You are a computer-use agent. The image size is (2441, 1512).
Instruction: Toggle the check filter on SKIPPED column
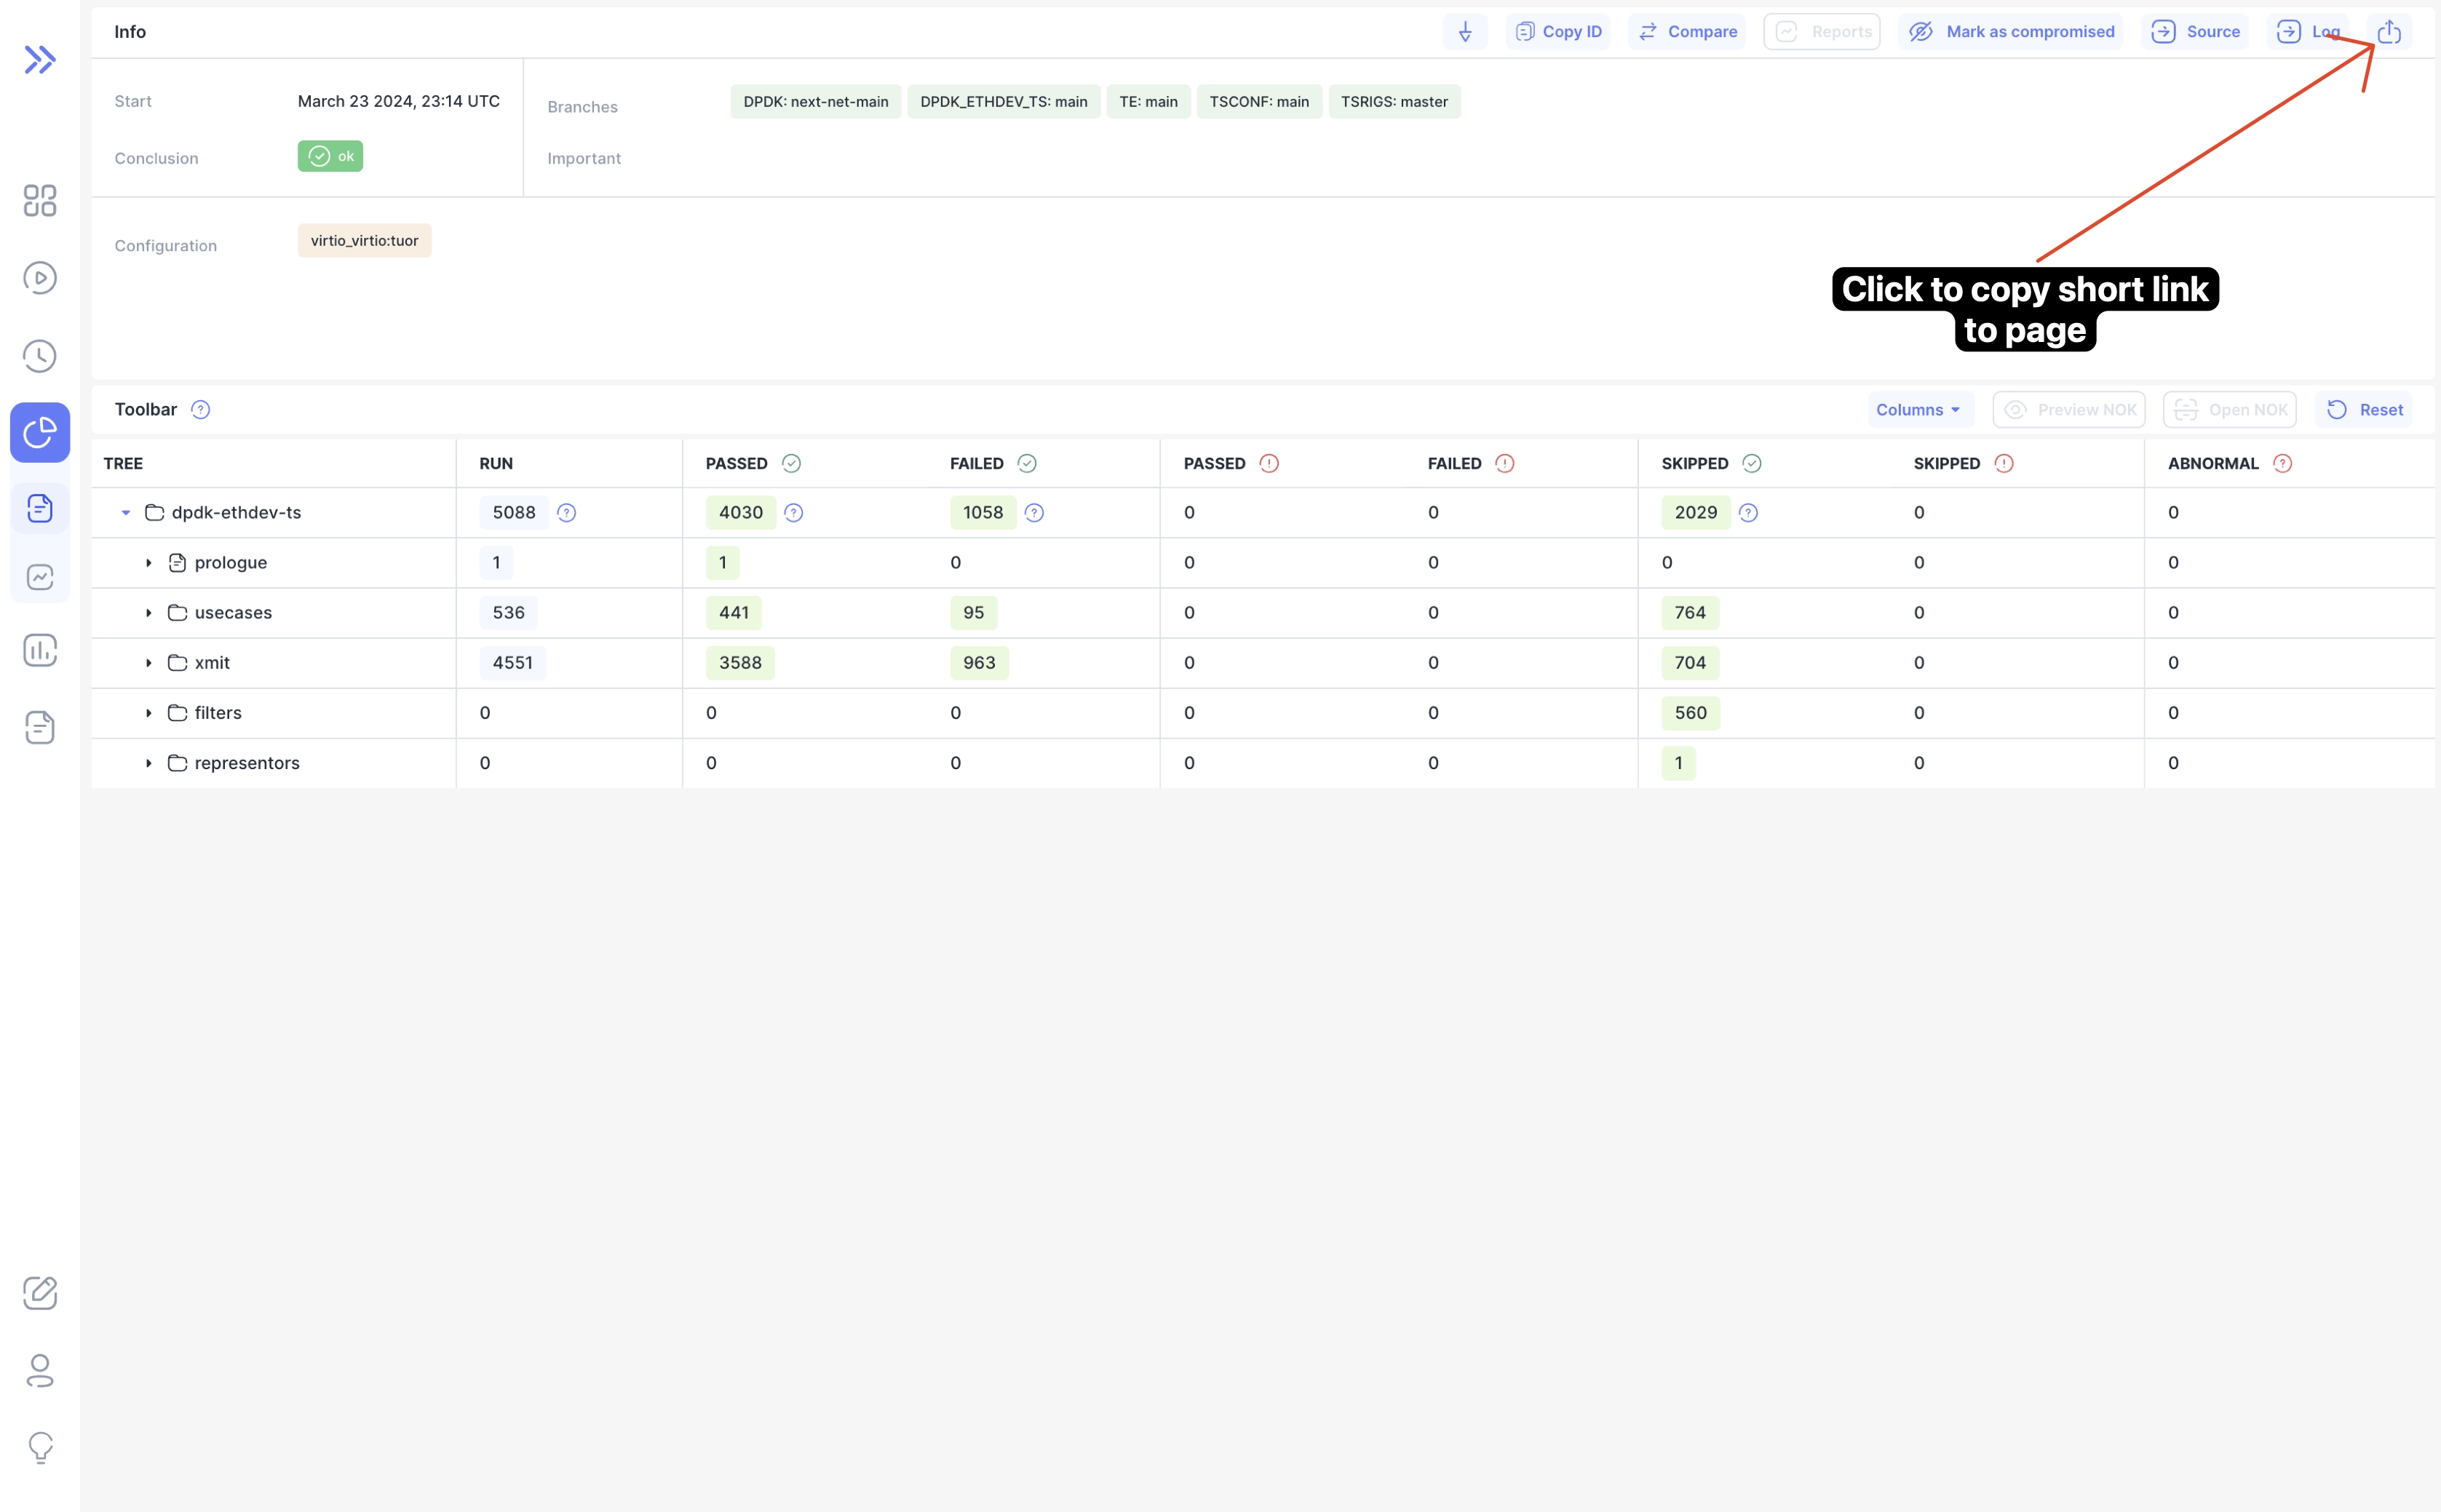pos(1751,463)
